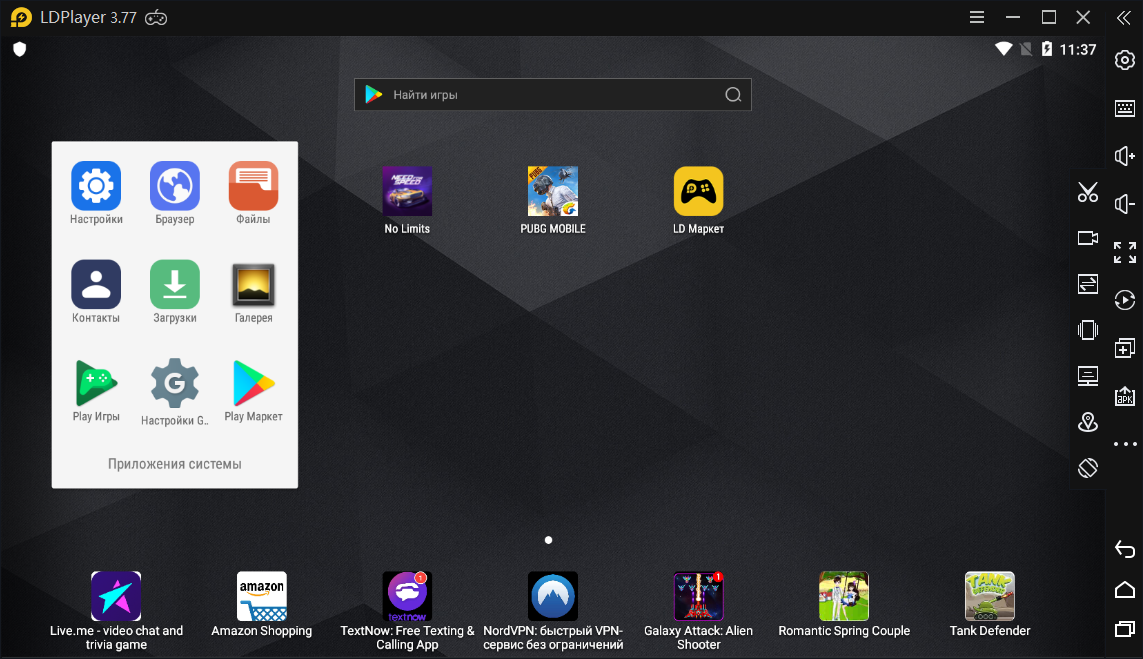
Task: Decrease volume using the speaker minus icon
Action: click(x=1125, y=204)
